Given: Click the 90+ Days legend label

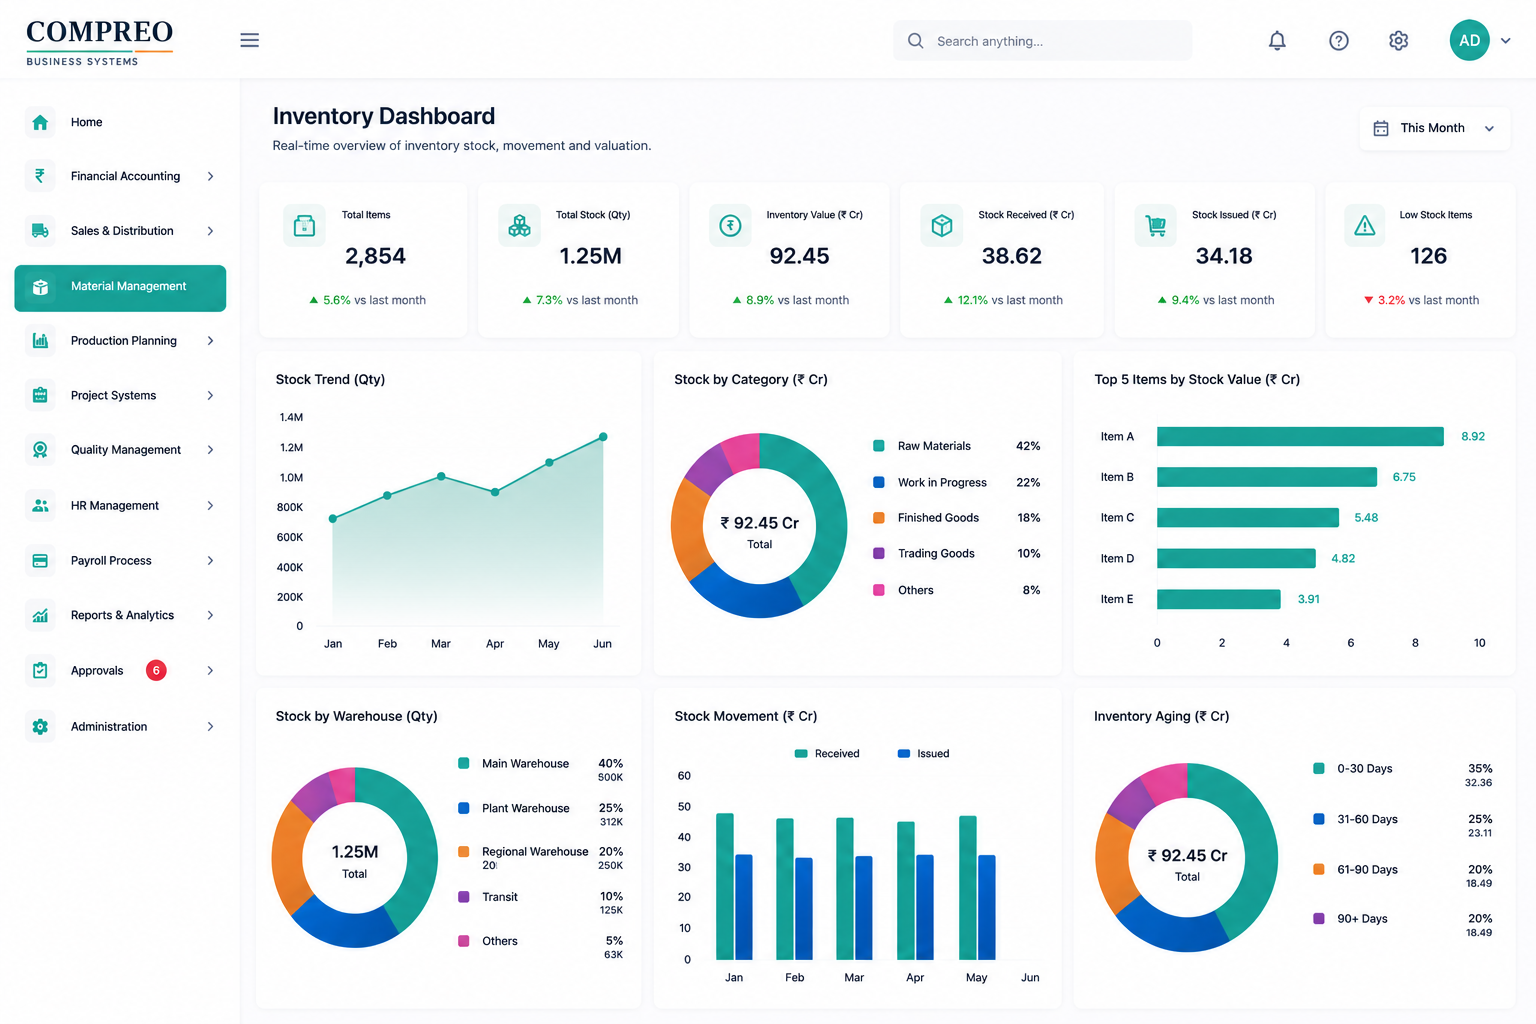Looking at the screenshot, I should click(x=1362, y=919).
